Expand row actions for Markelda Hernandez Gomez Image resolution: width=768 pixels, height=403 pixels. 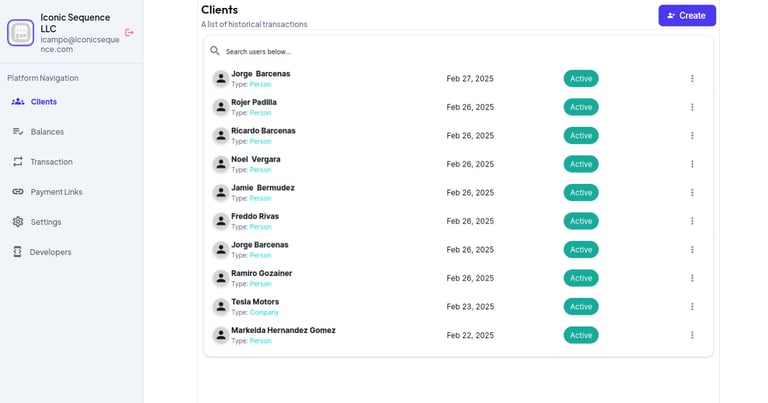[692, 335]
